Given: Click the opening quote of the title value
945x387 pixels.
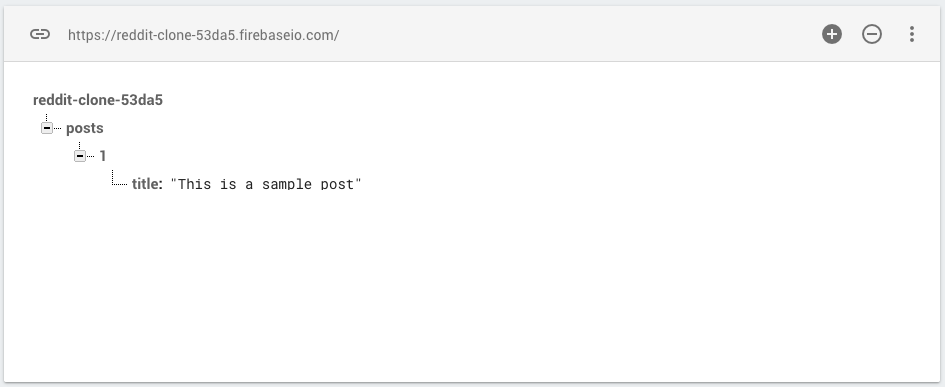Looking at the screenshot, I should [x=174, y=181].
